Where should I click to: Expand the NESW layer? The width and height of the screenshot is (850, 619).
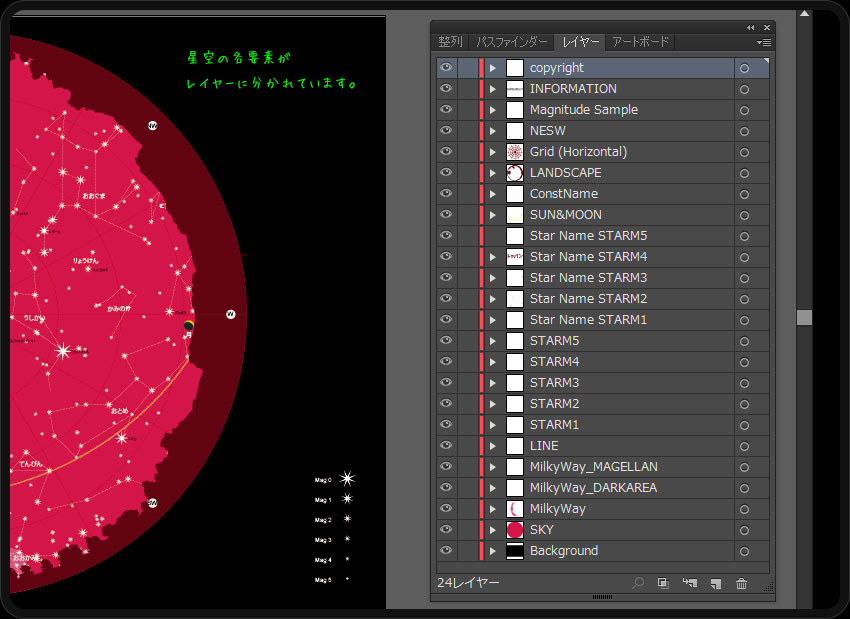493,131
